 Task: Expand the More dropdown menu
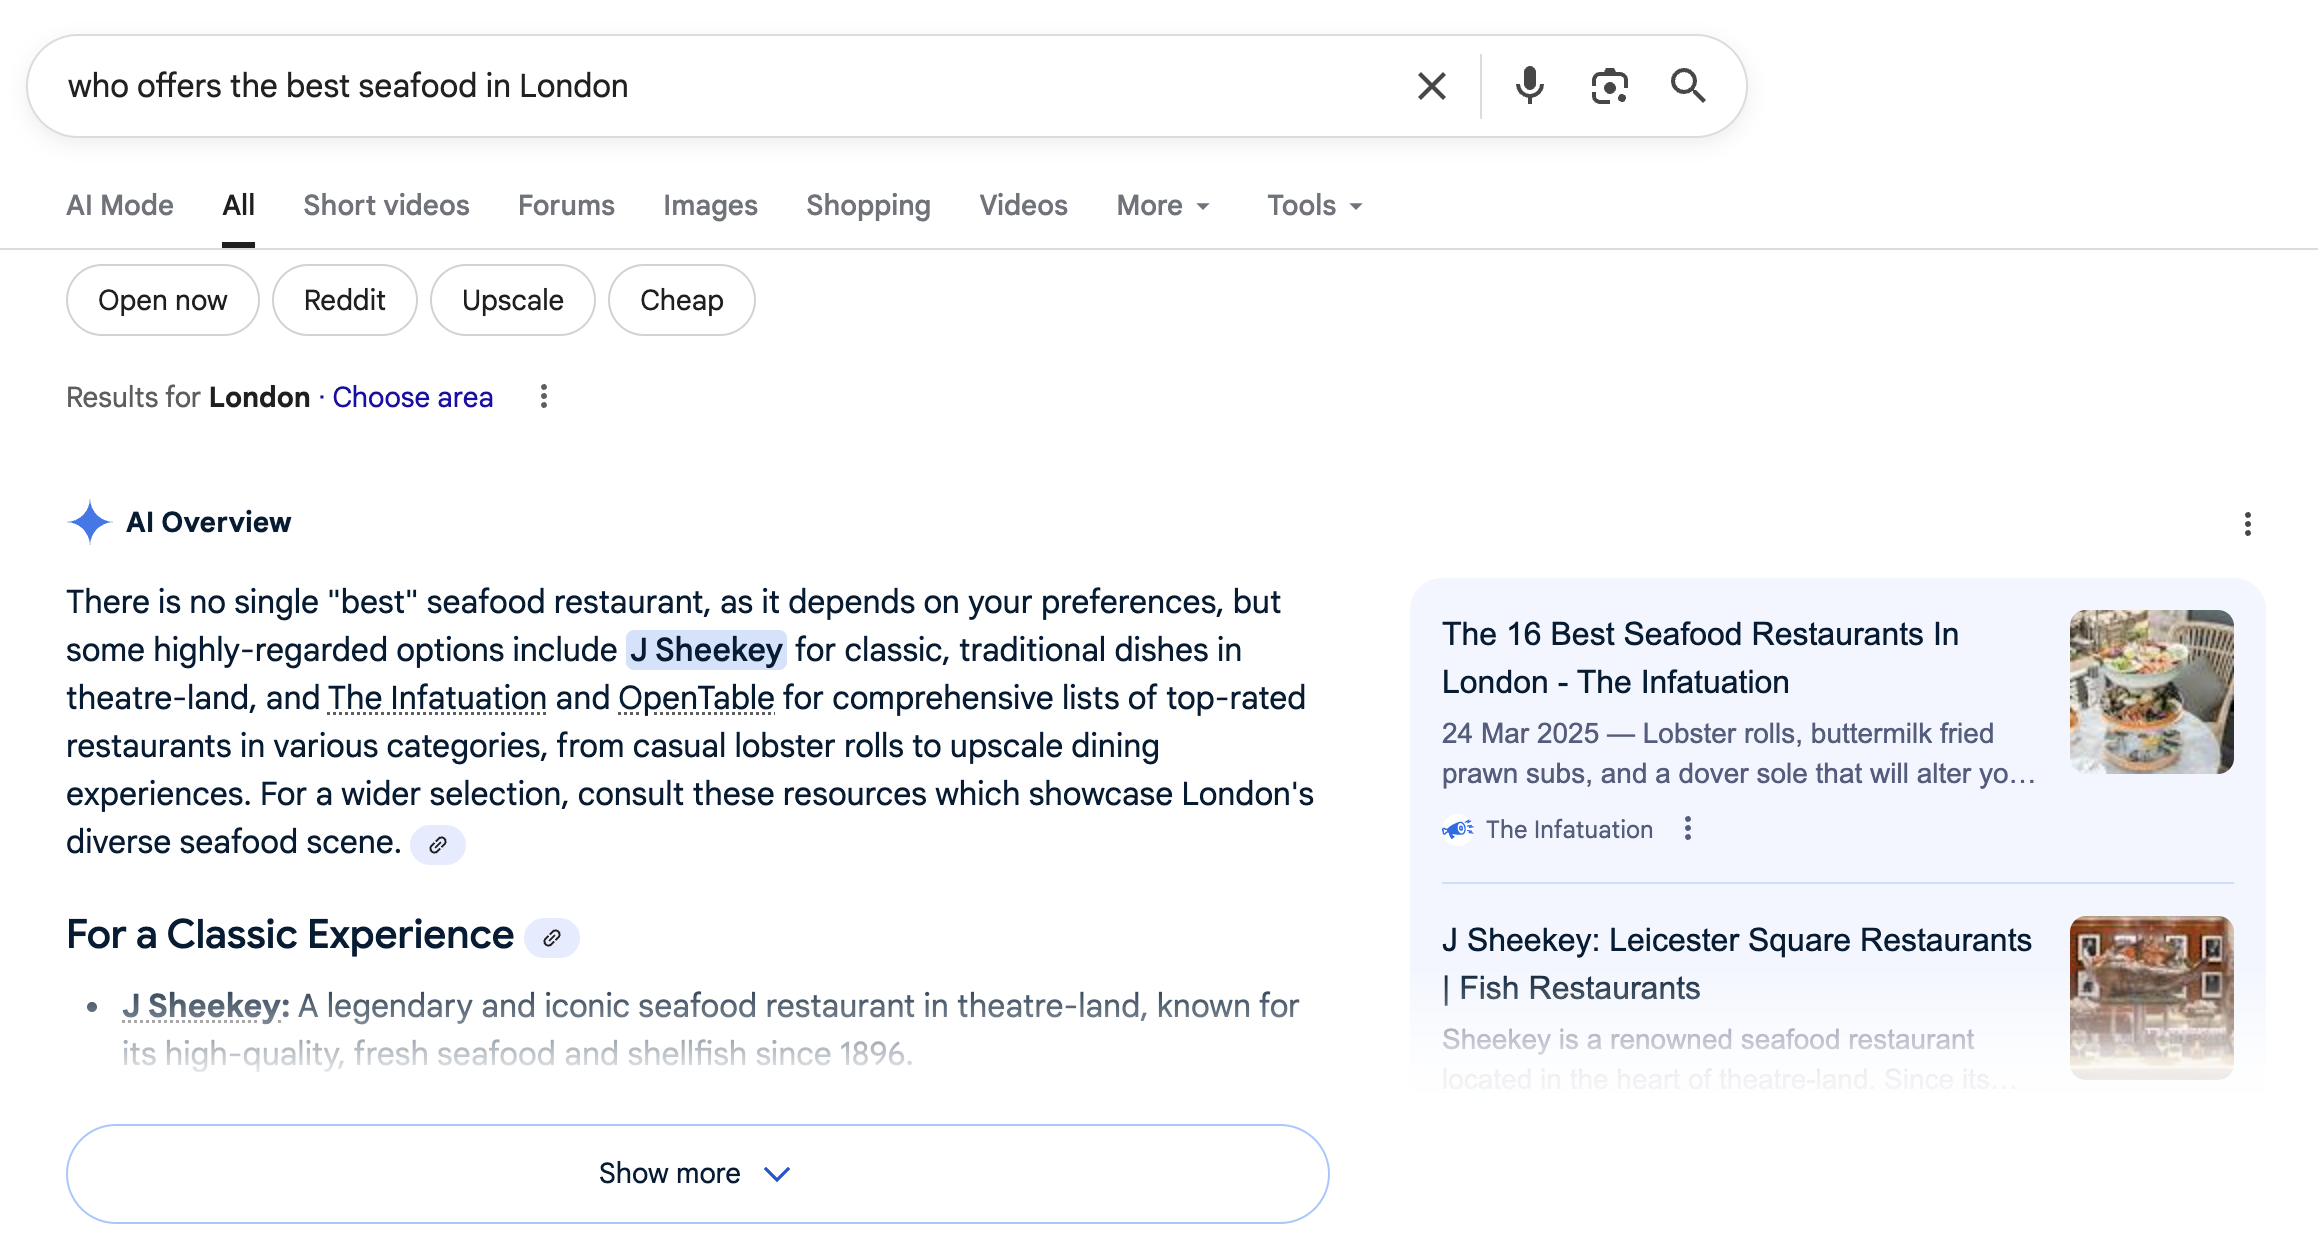[1163, 205]
